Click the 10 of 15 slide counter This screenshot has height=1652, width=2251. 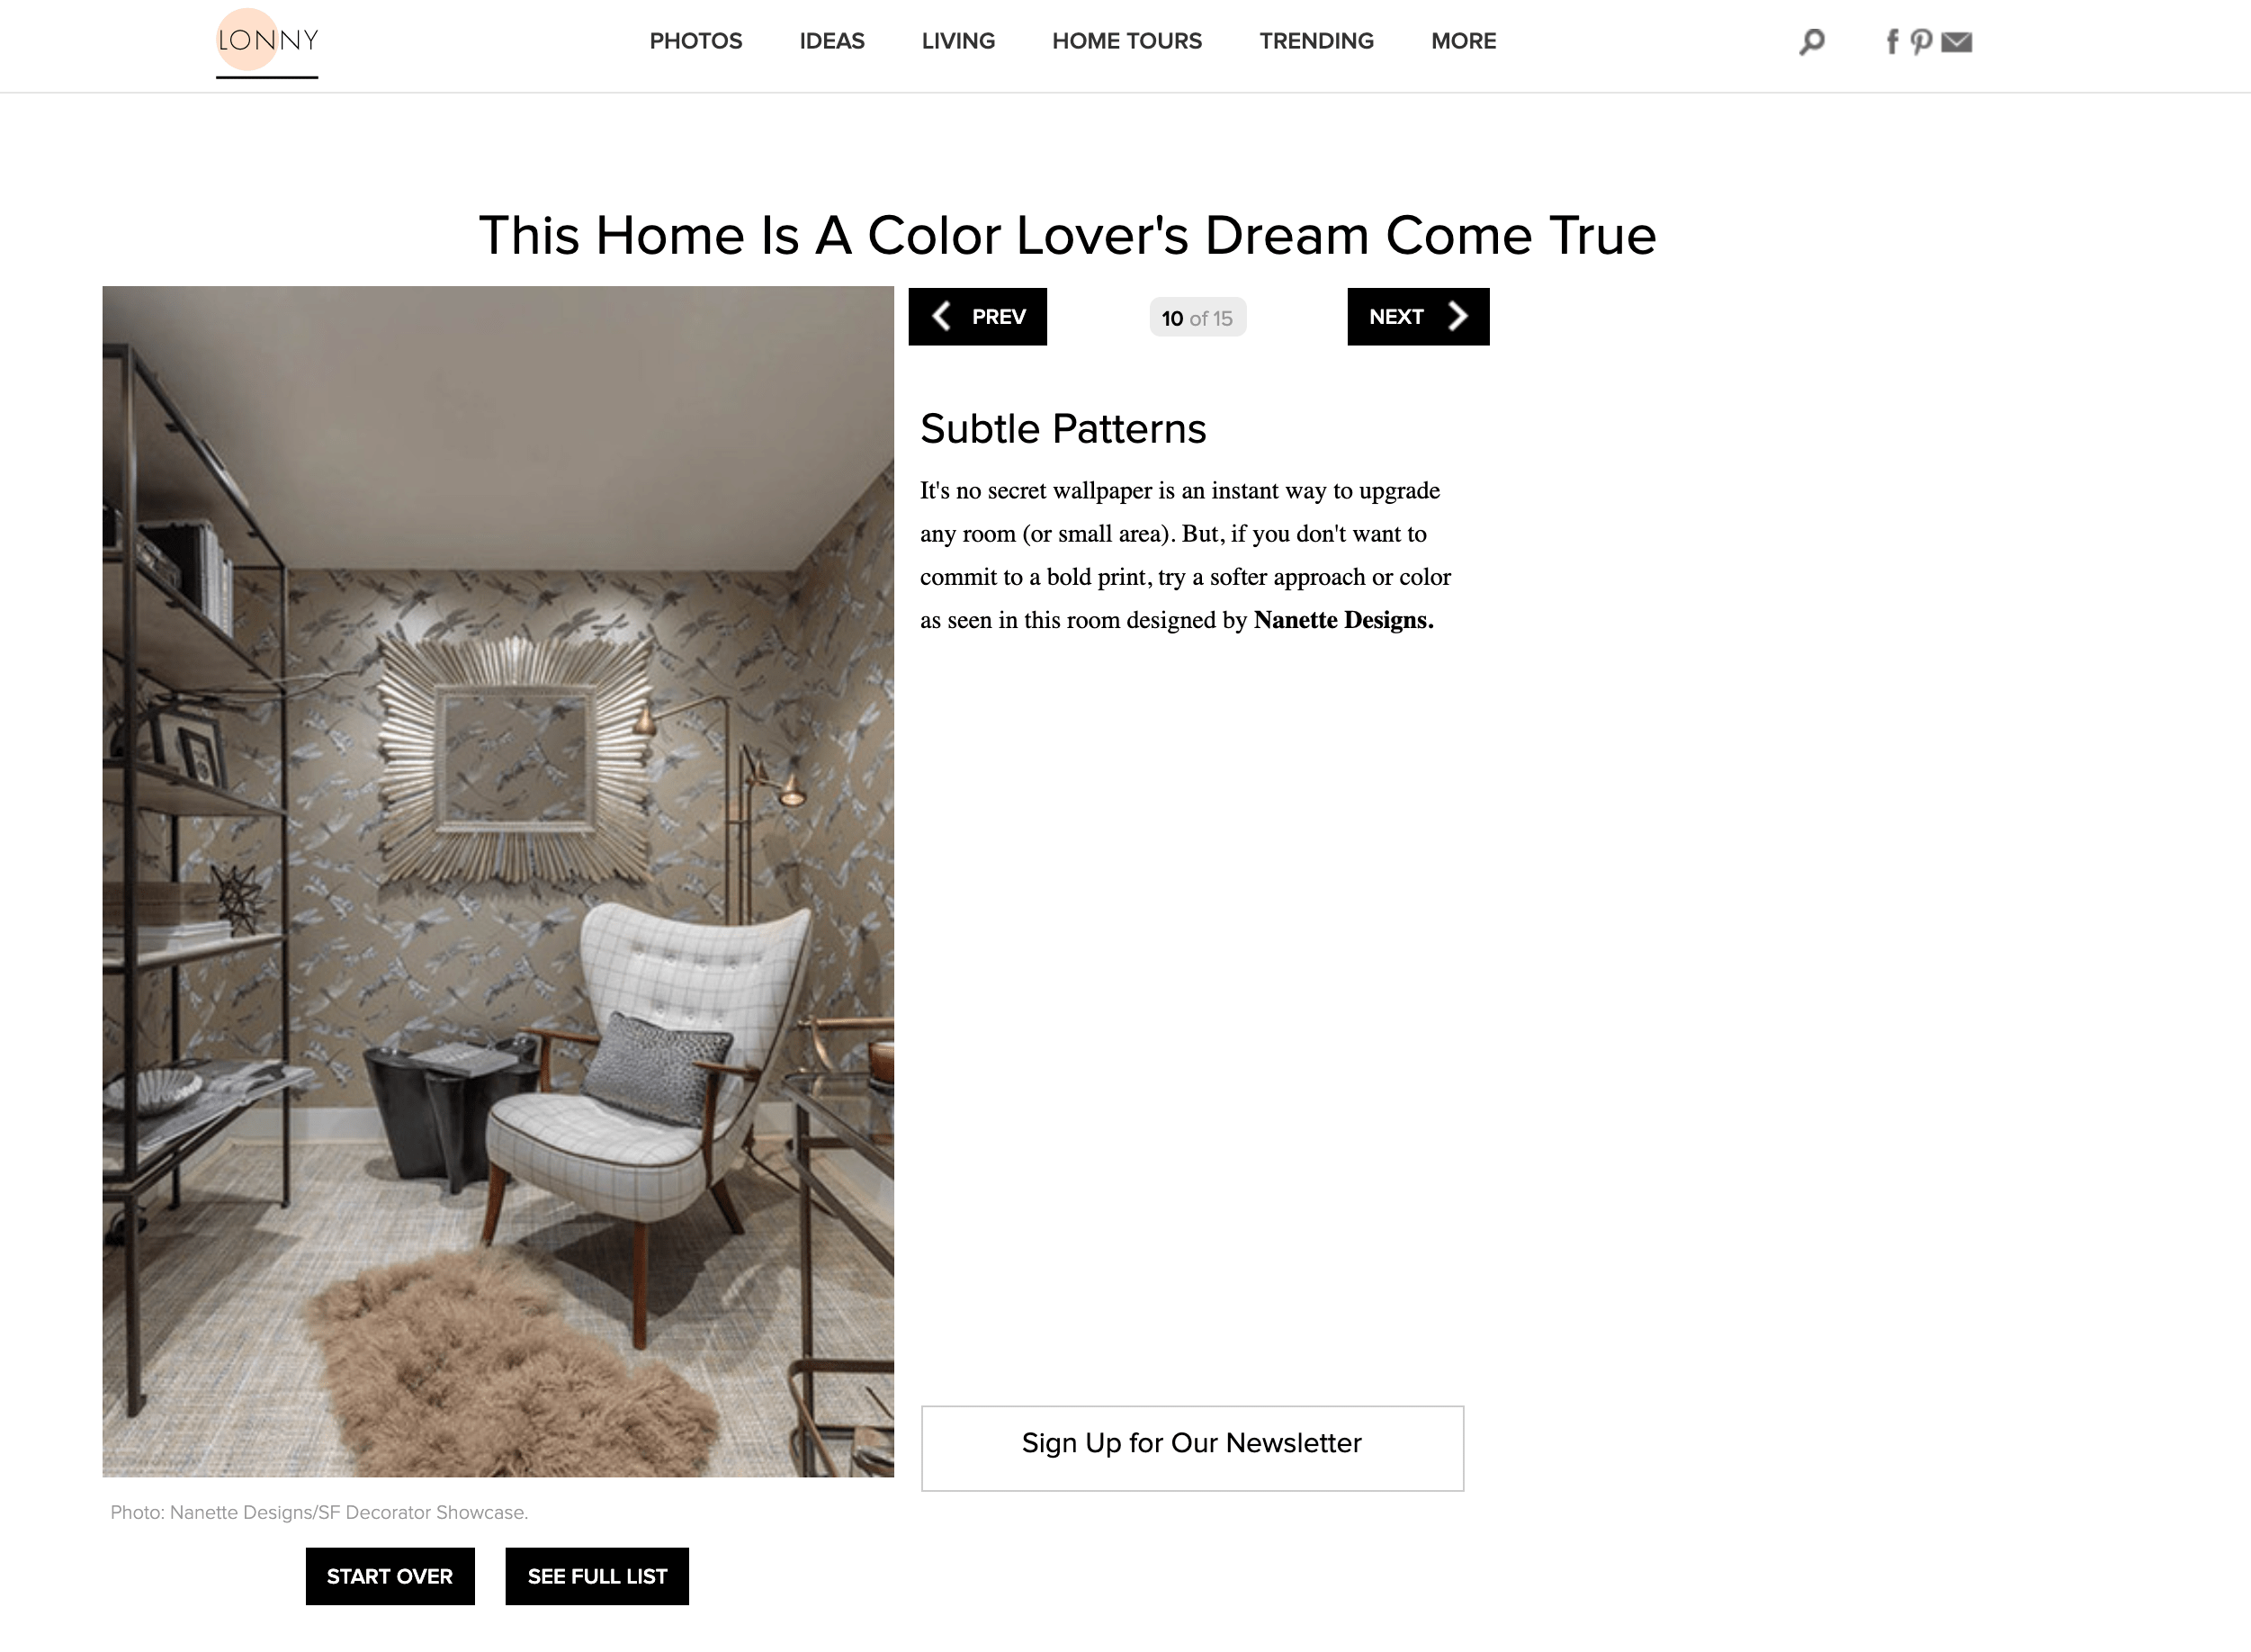point(1198,318)
